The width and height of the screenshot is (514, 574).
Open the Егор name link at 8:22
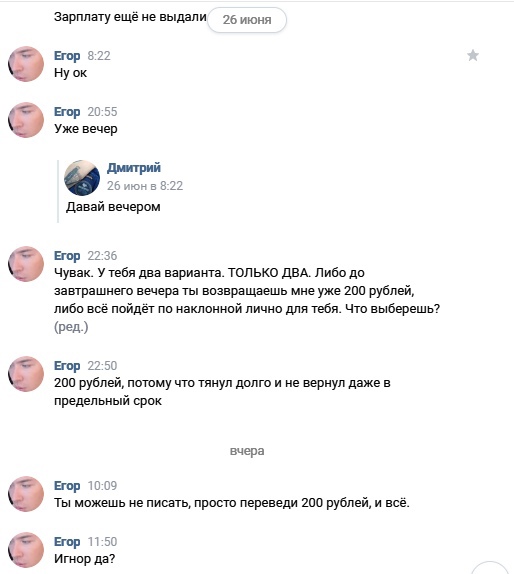pyautogui.click(x=67, y=56)
